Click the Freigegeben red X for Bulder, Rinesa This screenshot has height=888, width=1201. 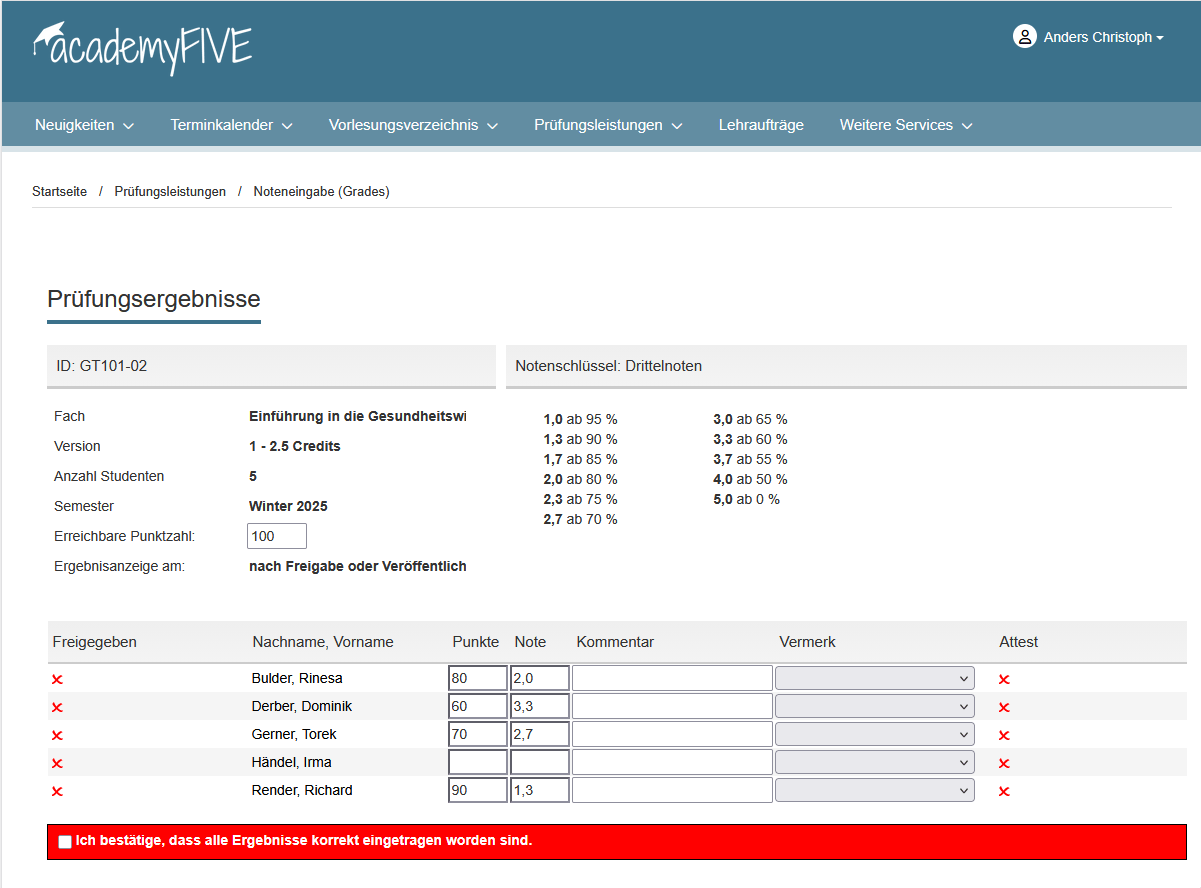pyautogui.click(x=57, y=680)
